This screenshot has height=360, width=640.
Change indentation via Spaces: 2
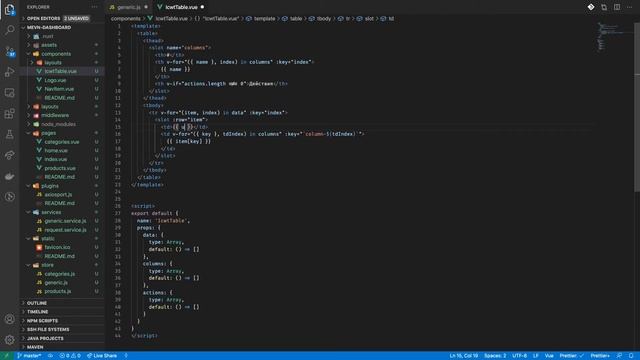495,356
